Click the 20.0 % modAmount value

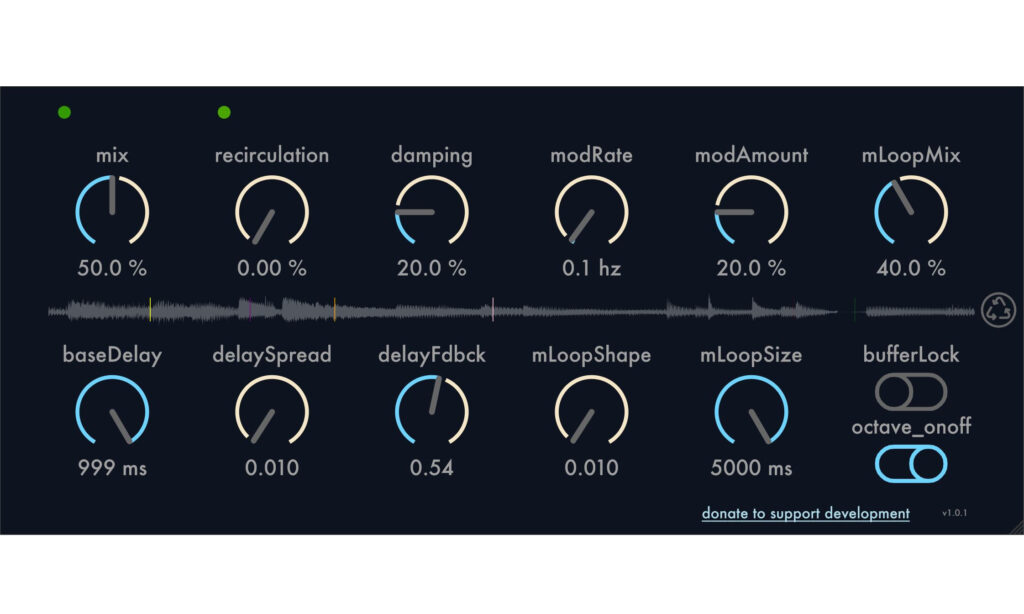point(751,268)
